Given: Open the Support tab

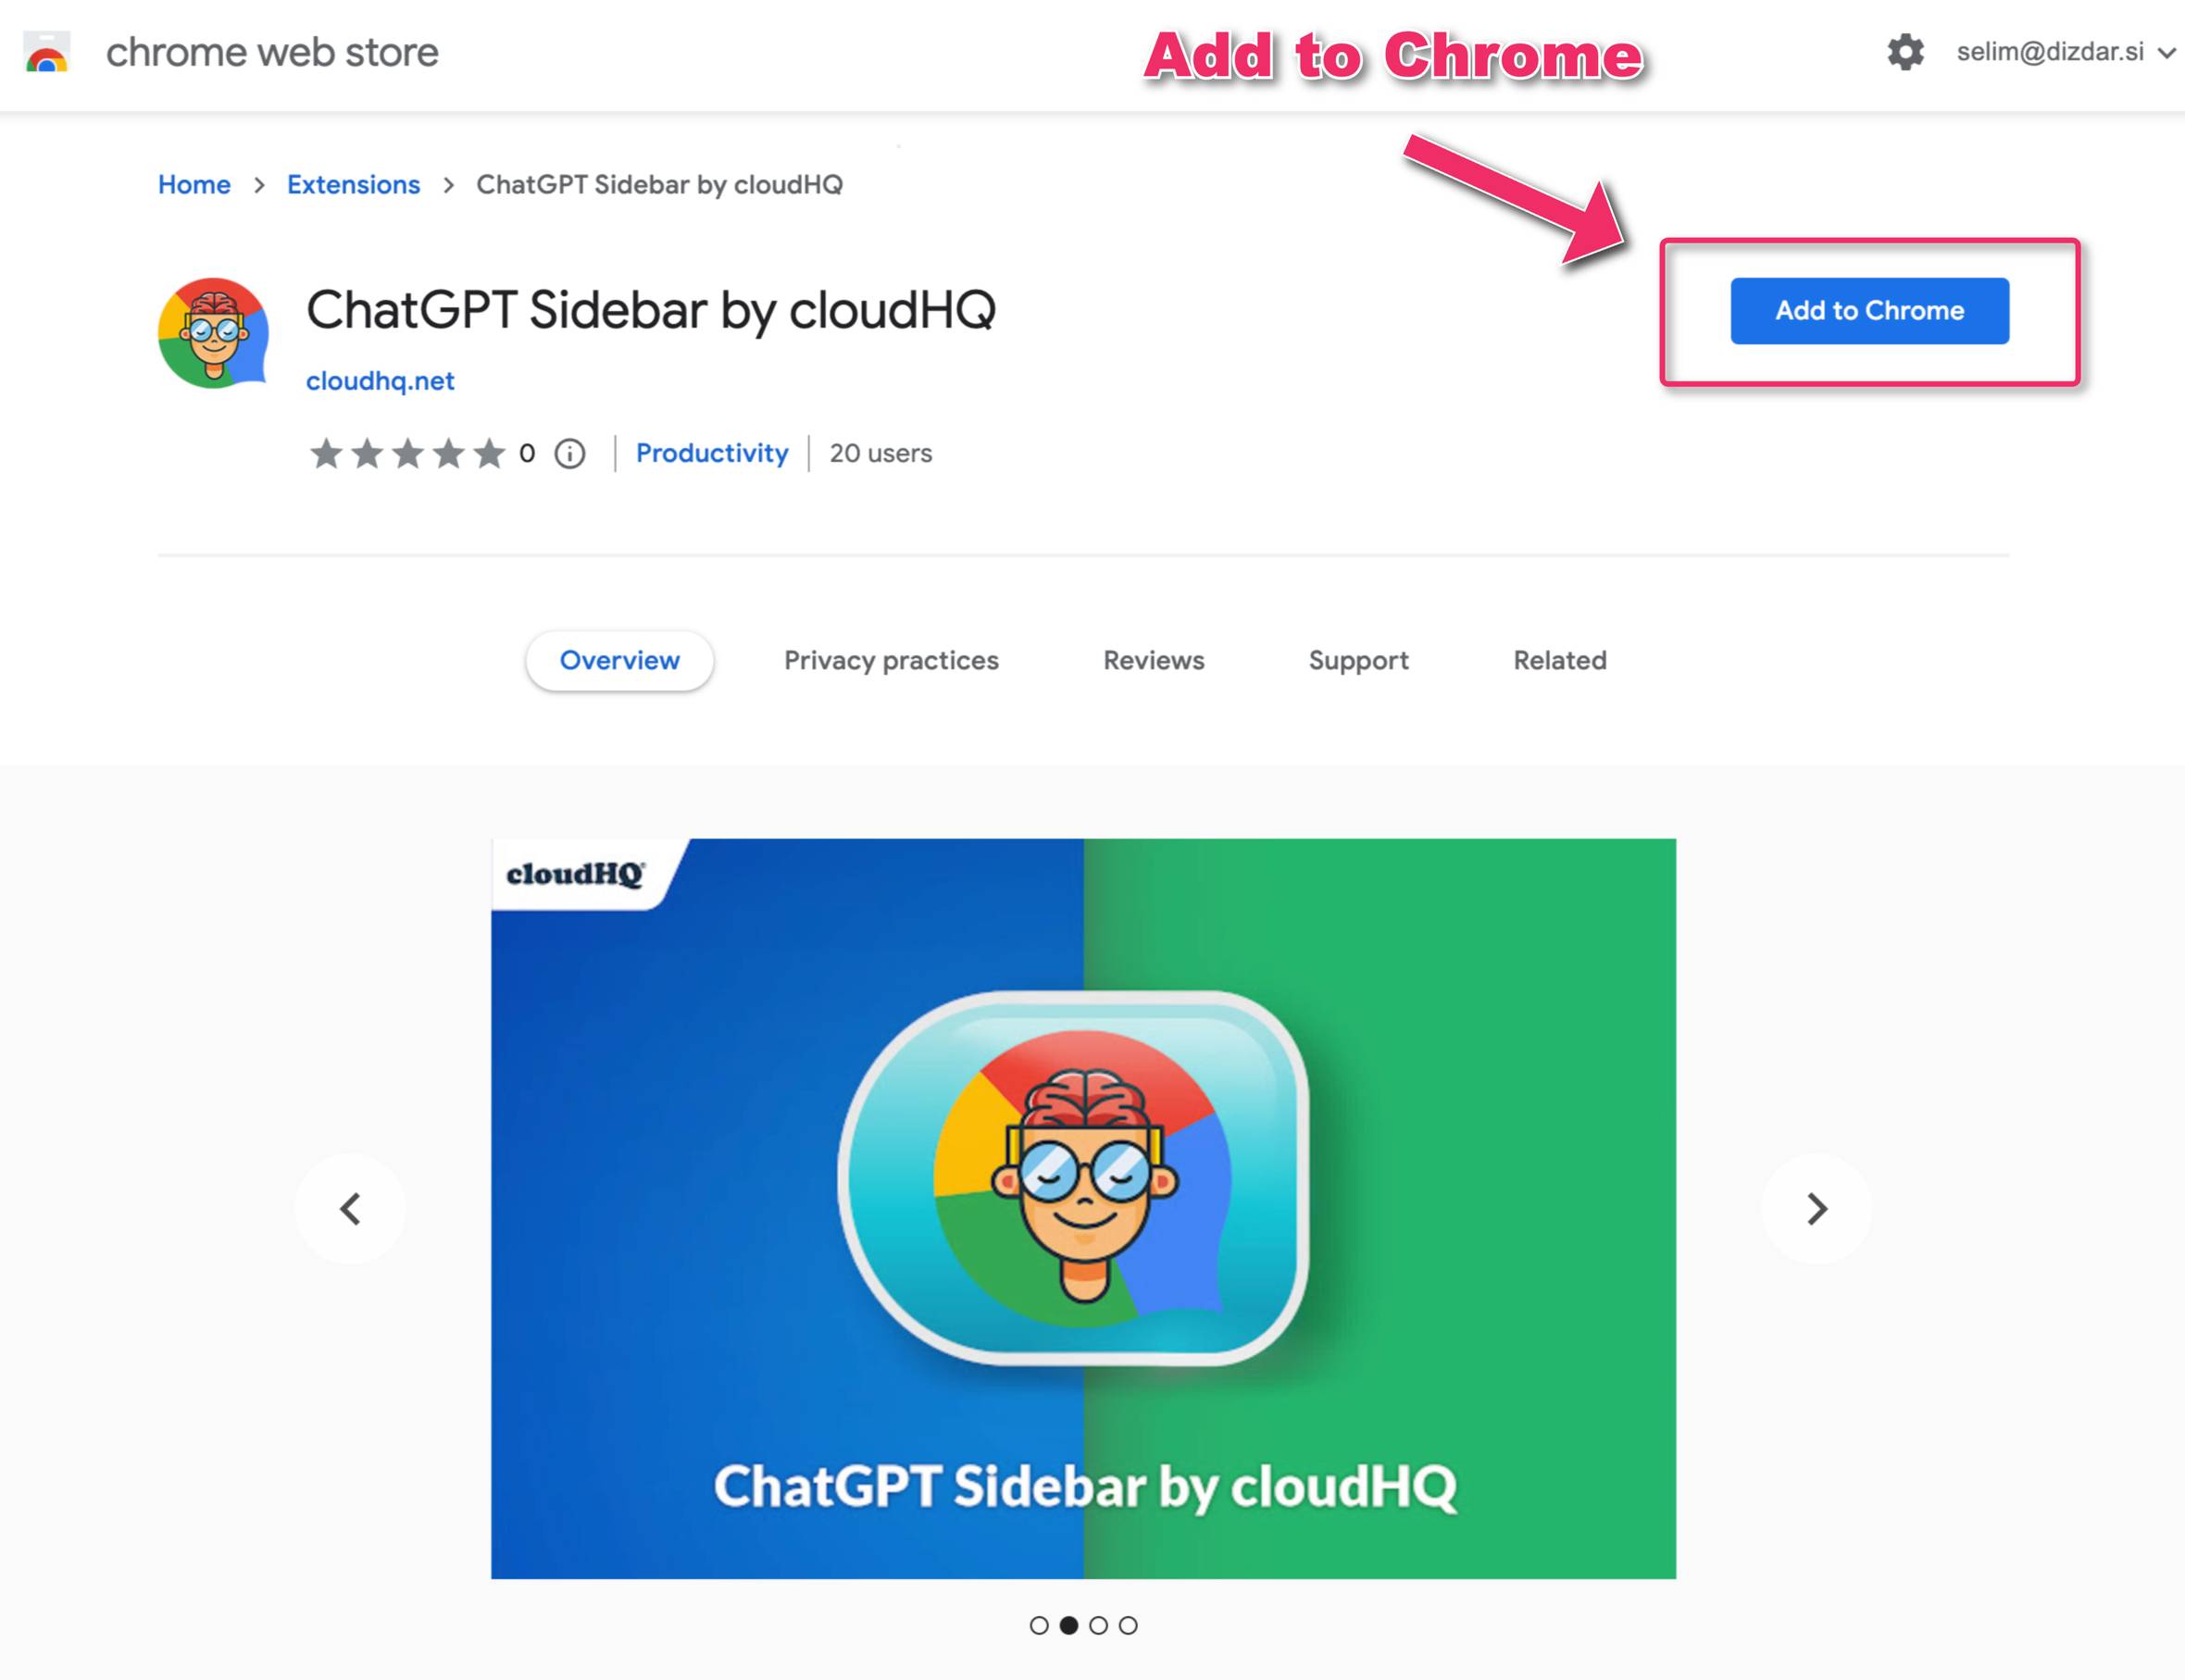Looking at the screenshot, I should [1357, 660].
